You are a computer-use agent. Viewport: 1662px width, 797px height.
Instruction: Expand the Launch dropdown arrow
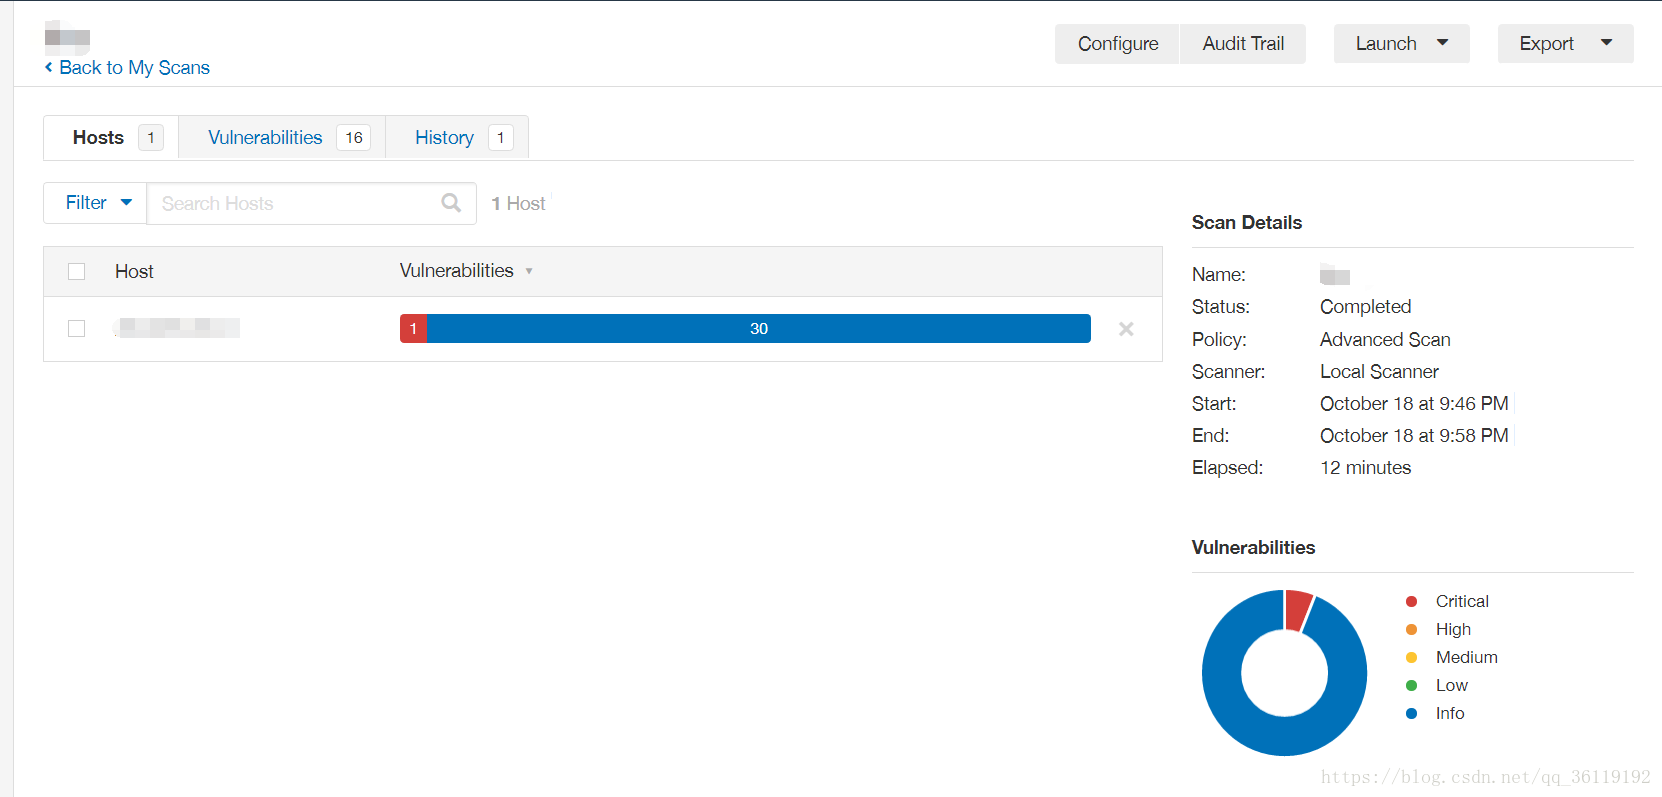click(1442, 43)
